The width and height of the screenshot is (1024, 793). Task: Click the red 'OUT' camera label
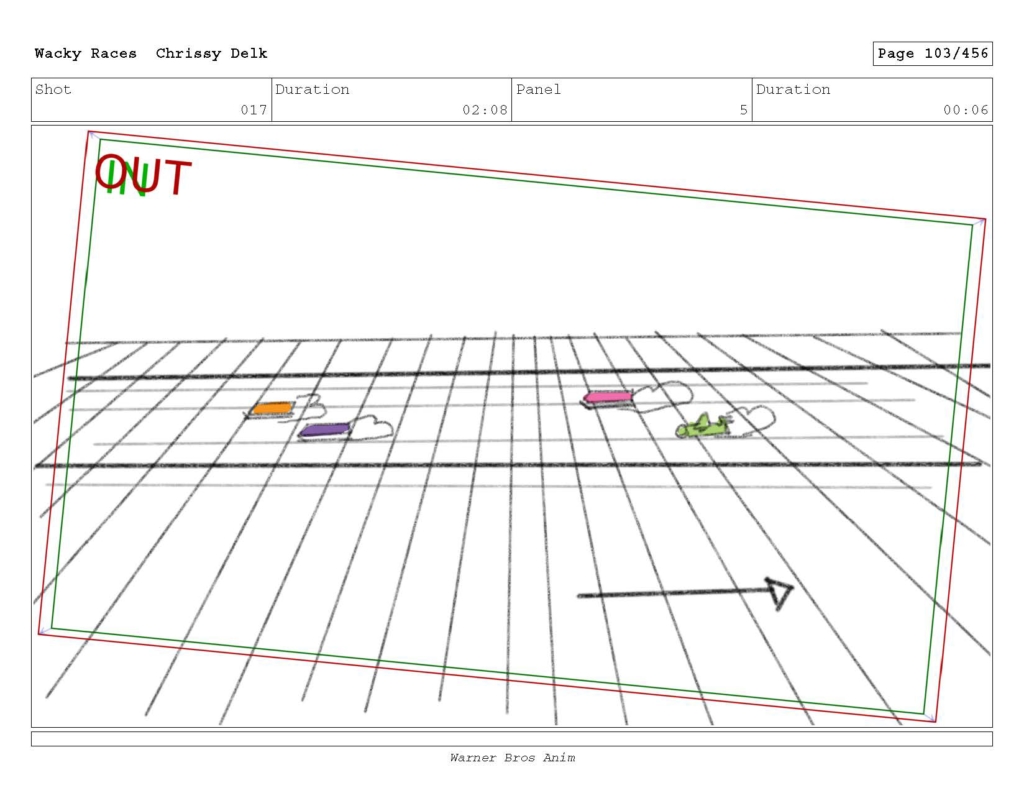[x=145, y=175]
